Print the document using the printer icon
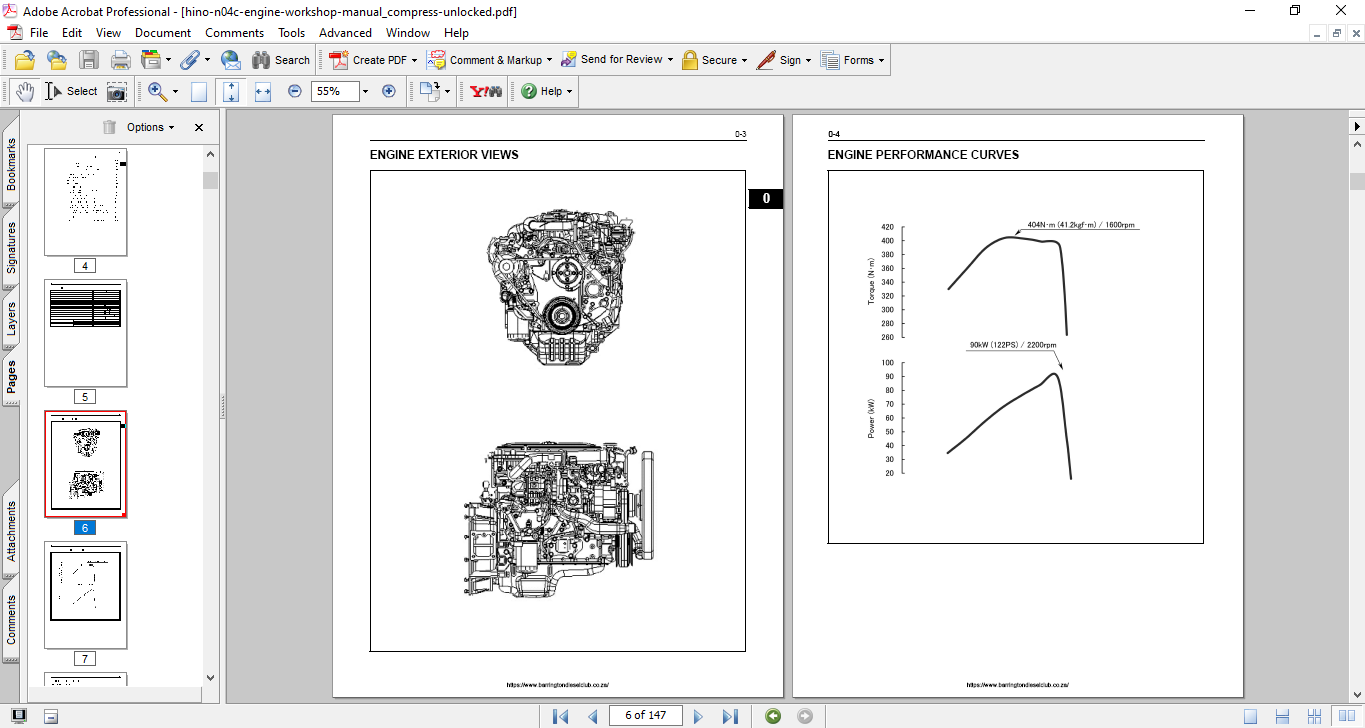The width and height of the screenshot is (1365, 728). (x=120, y=60)
